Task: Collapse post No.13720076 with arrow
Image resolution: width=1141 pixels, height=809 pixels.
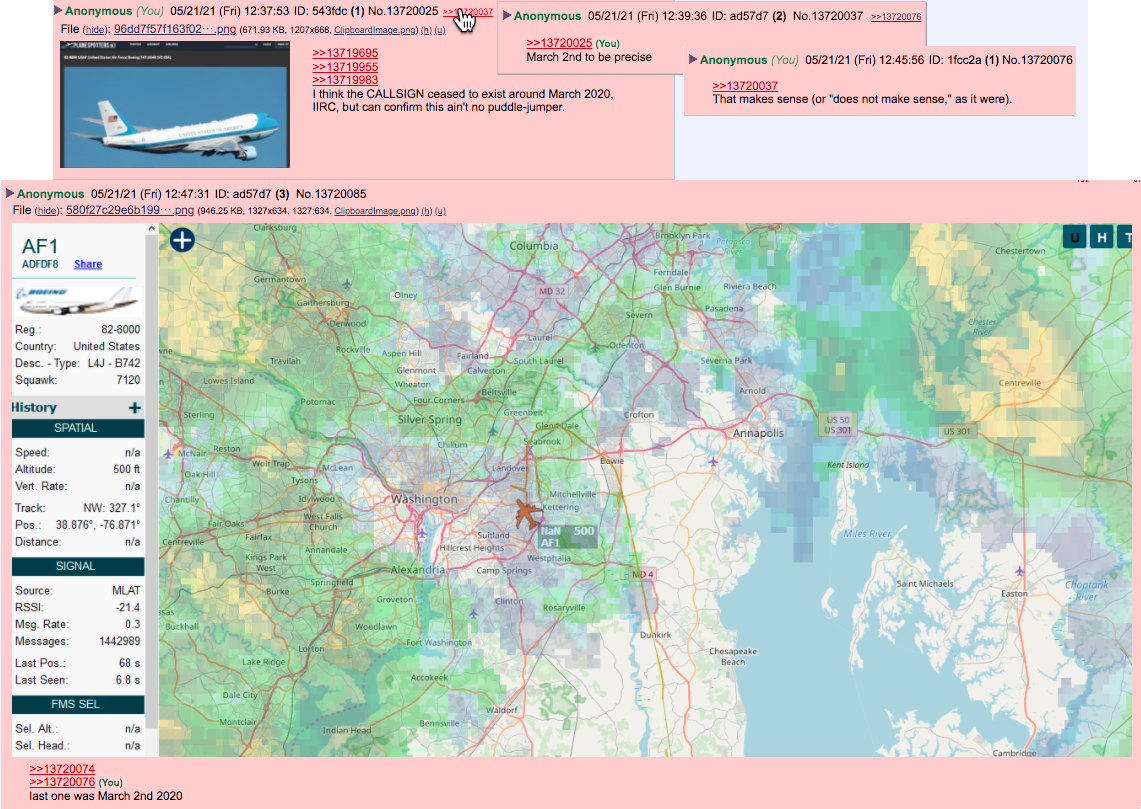Action: (693, 60)
